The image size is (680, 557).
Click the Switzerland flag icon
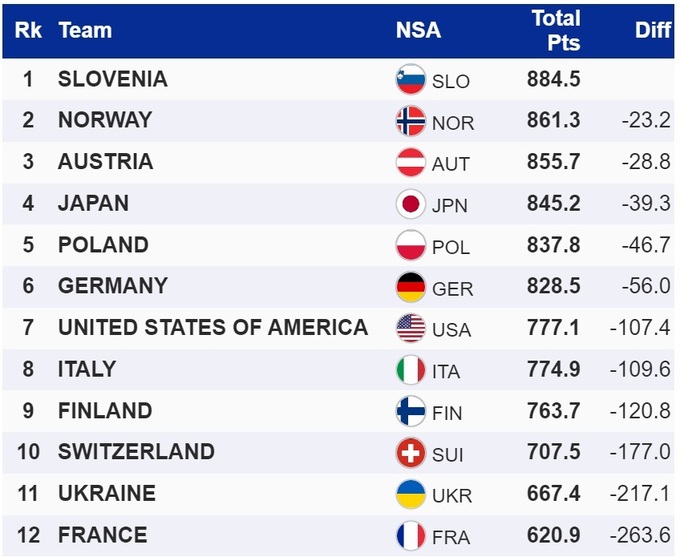pyautogui.click(x=411, y=453)
